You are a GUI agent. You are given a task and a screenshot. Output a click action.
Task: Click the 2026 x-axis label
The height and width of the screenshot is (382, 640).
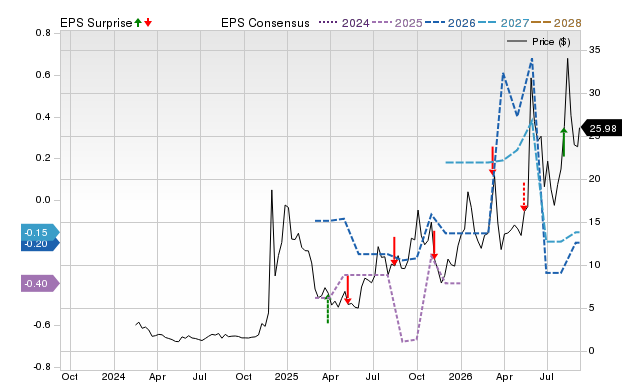coord(460,376)
